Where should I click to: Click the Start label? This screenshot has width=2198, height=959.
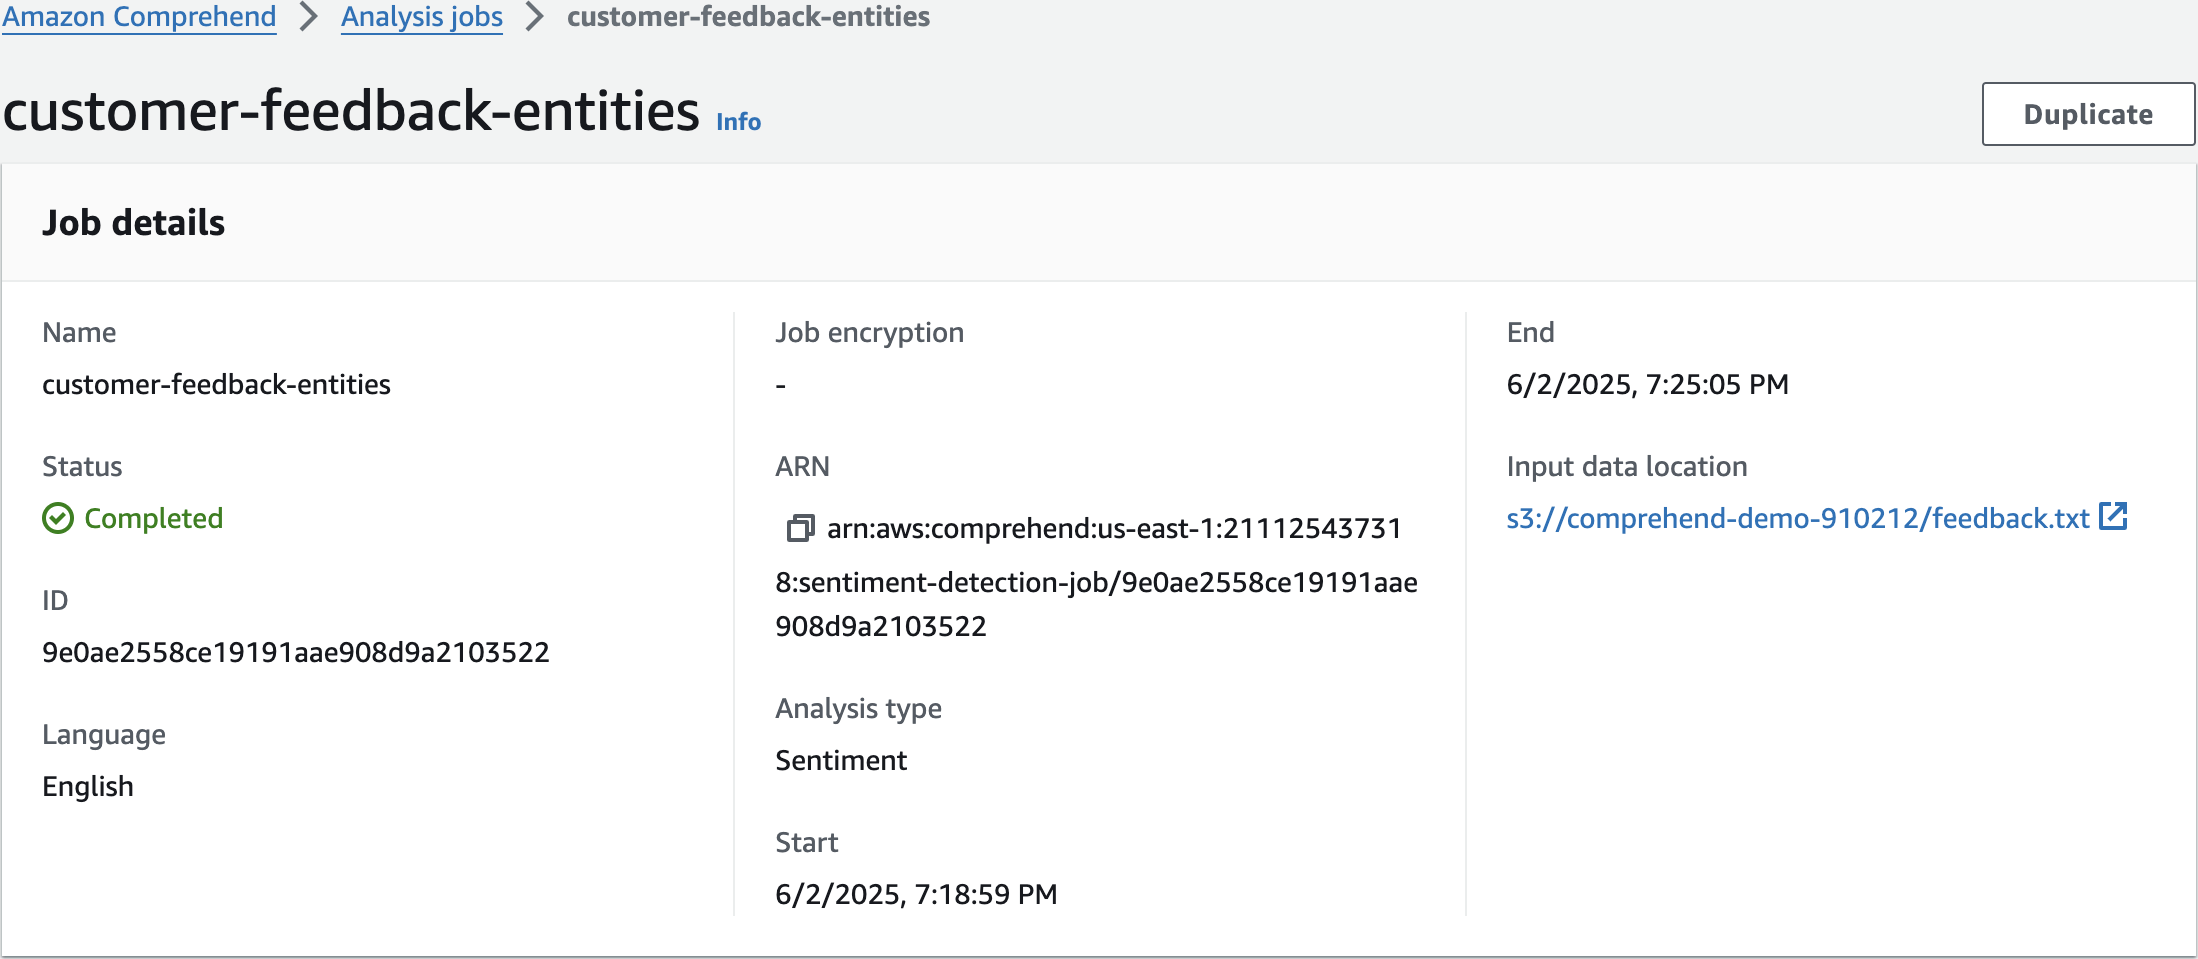coord(806,842)
